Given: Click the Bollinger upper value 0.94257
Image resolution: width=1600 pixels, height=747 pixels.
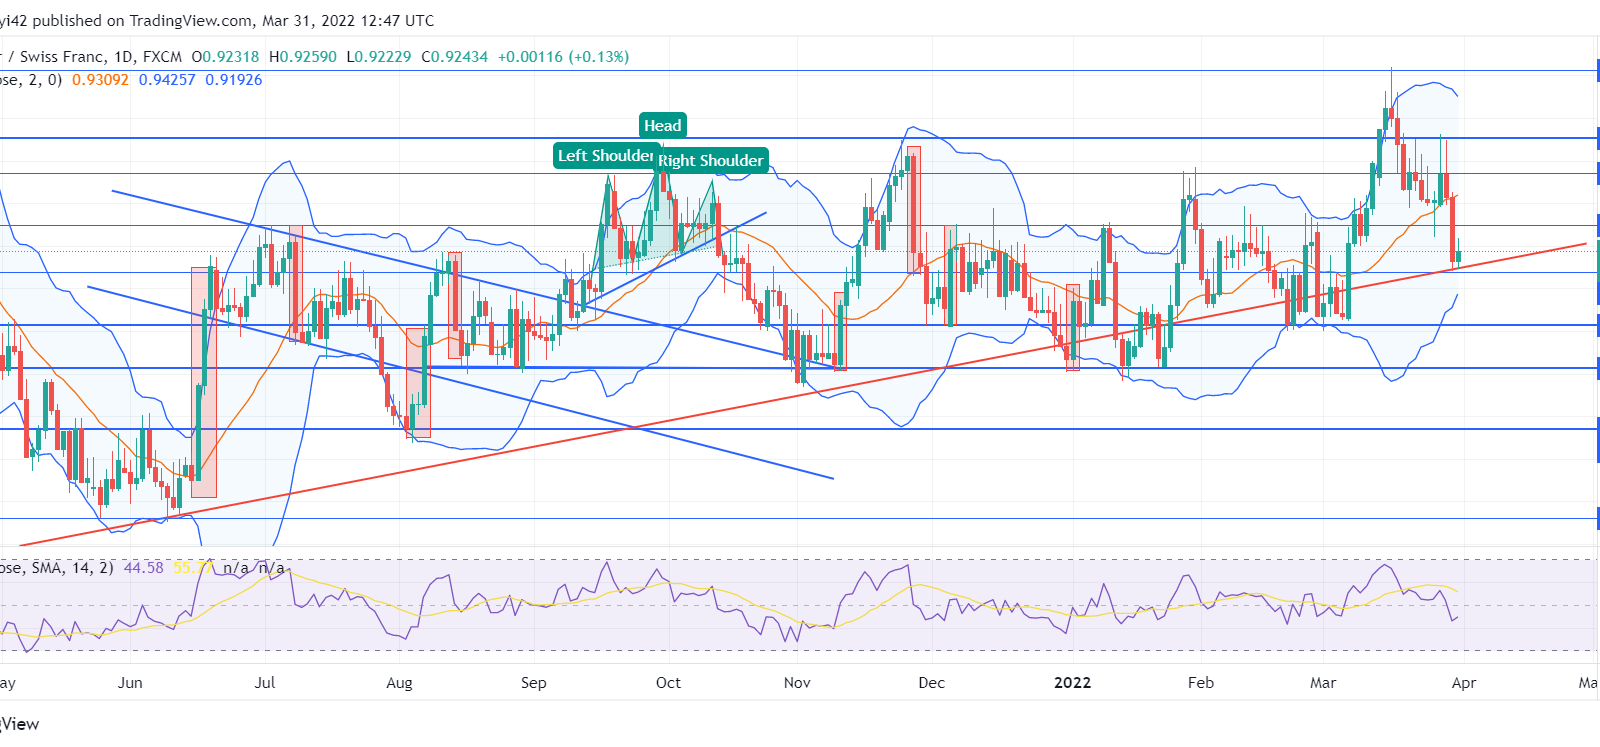Looking at the screenshot, I should [x=167, y=80].
